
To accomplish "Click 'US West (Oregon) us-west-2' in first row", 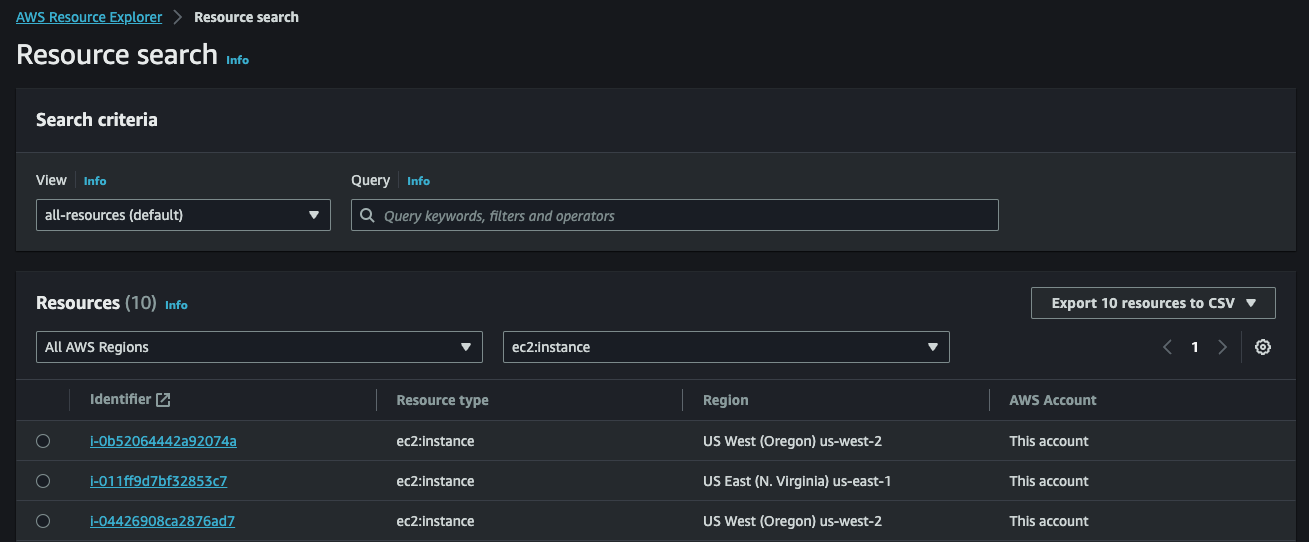I will [x=792, y=441].
